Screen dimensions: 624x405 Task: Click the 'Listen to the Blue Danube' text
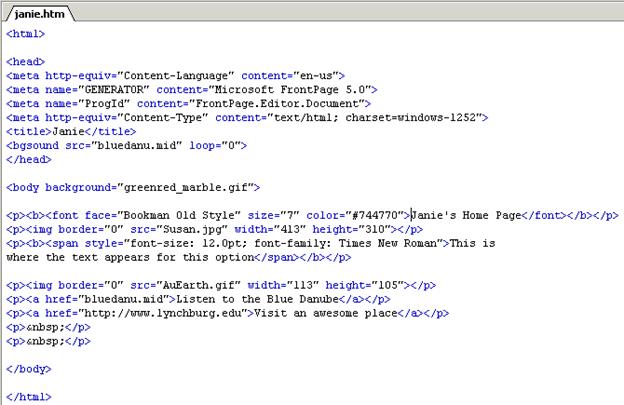pos(257,299)
